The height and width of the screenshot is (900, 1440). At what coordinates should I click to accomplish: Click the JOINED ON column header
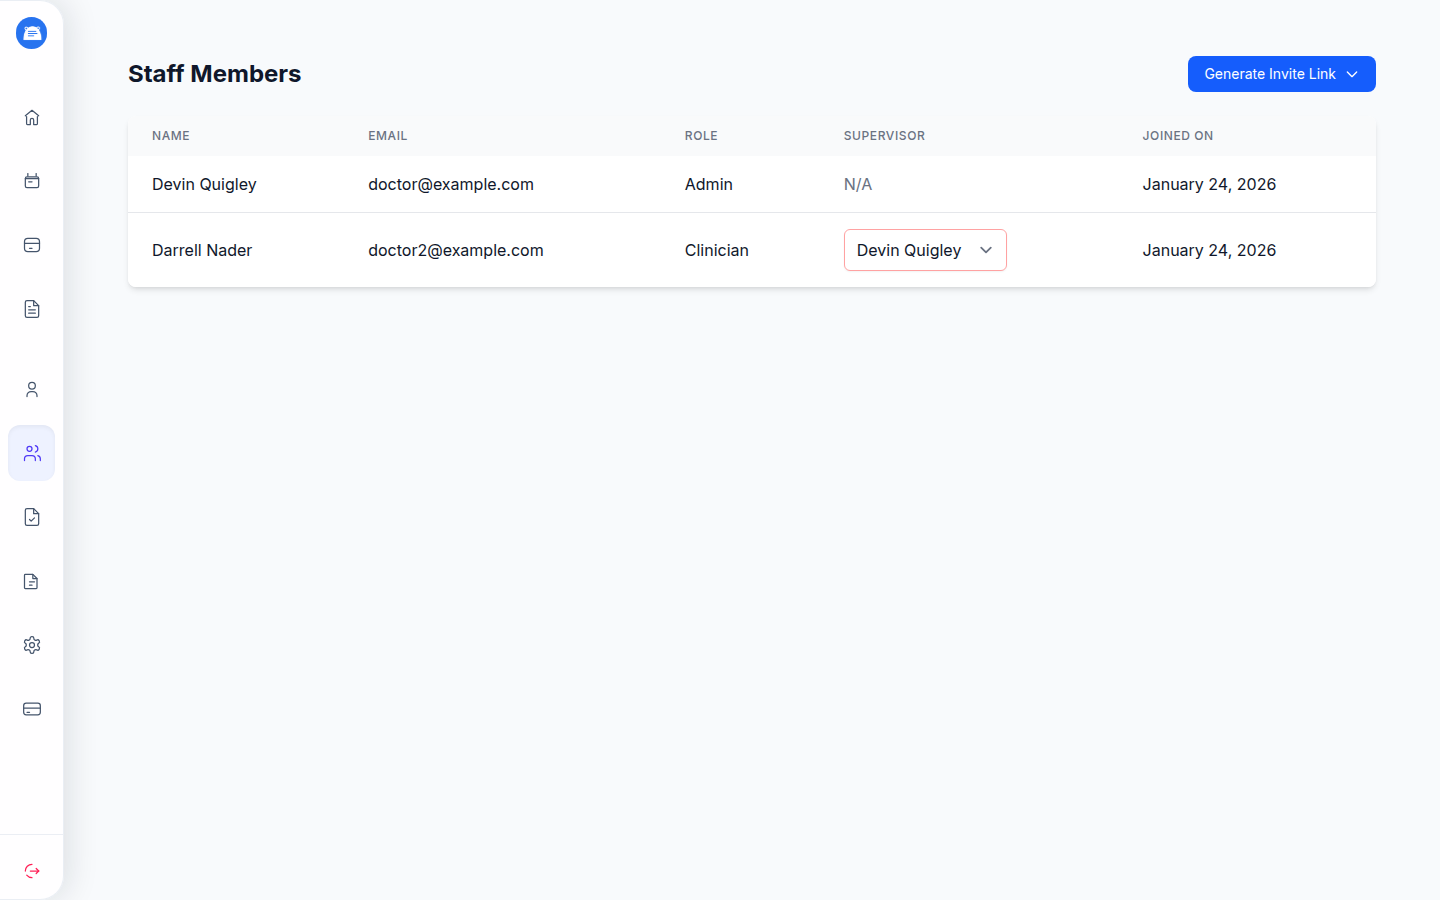point(1177,135)
